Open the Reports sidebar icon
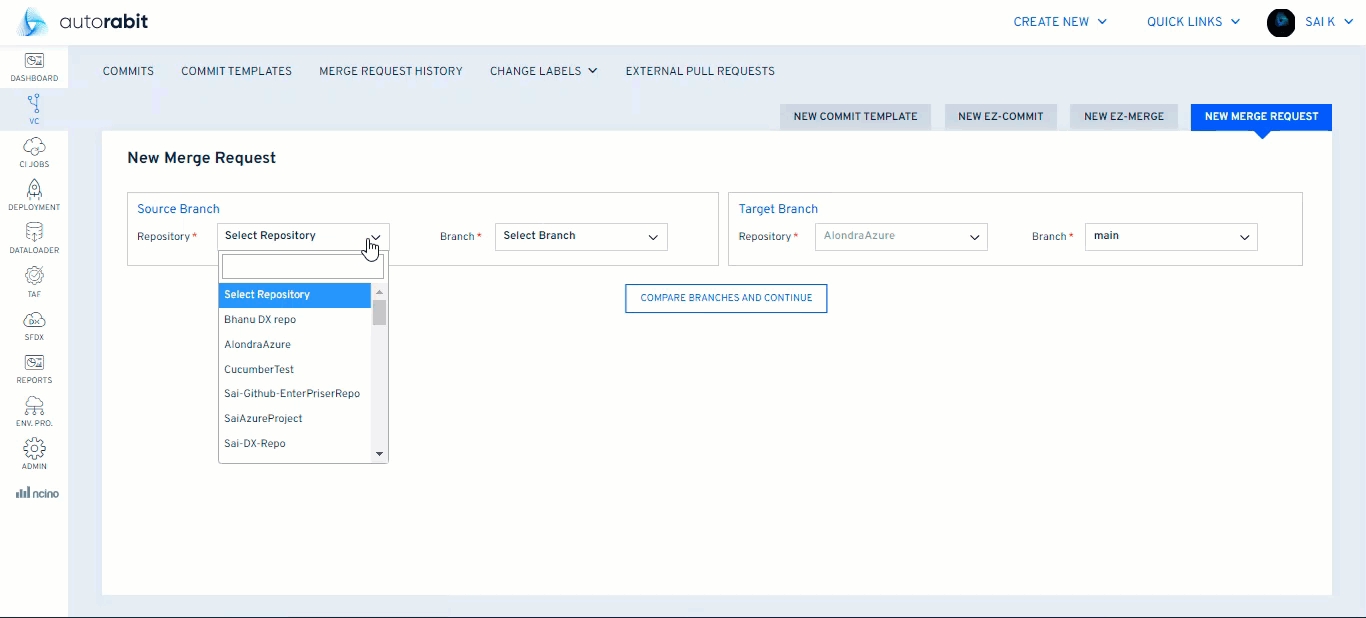 click(x=34, y=364)
